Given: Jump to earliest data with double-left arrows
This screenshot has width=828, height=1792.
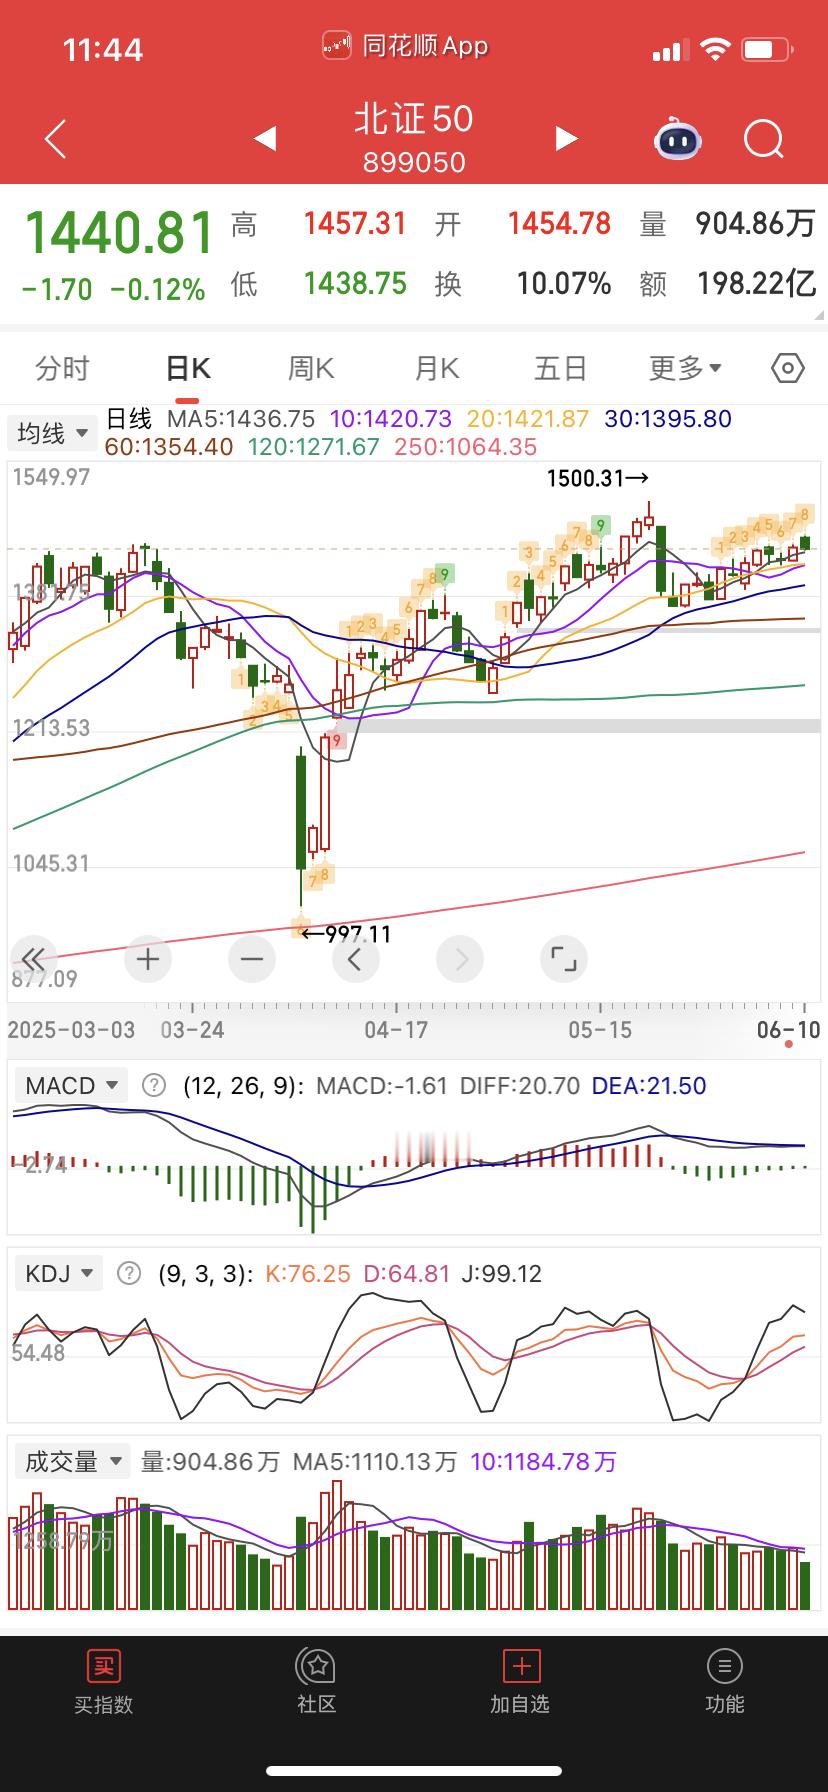Looking at the screenshot, I should point(33,960).
